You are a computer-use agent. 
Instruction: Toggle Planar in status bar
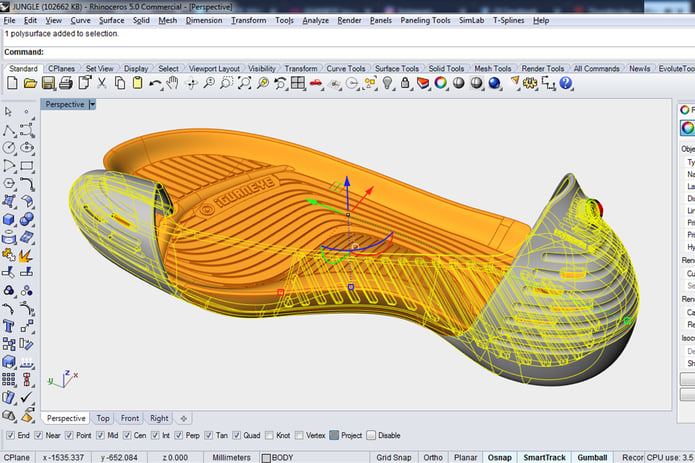click(465, 457)
